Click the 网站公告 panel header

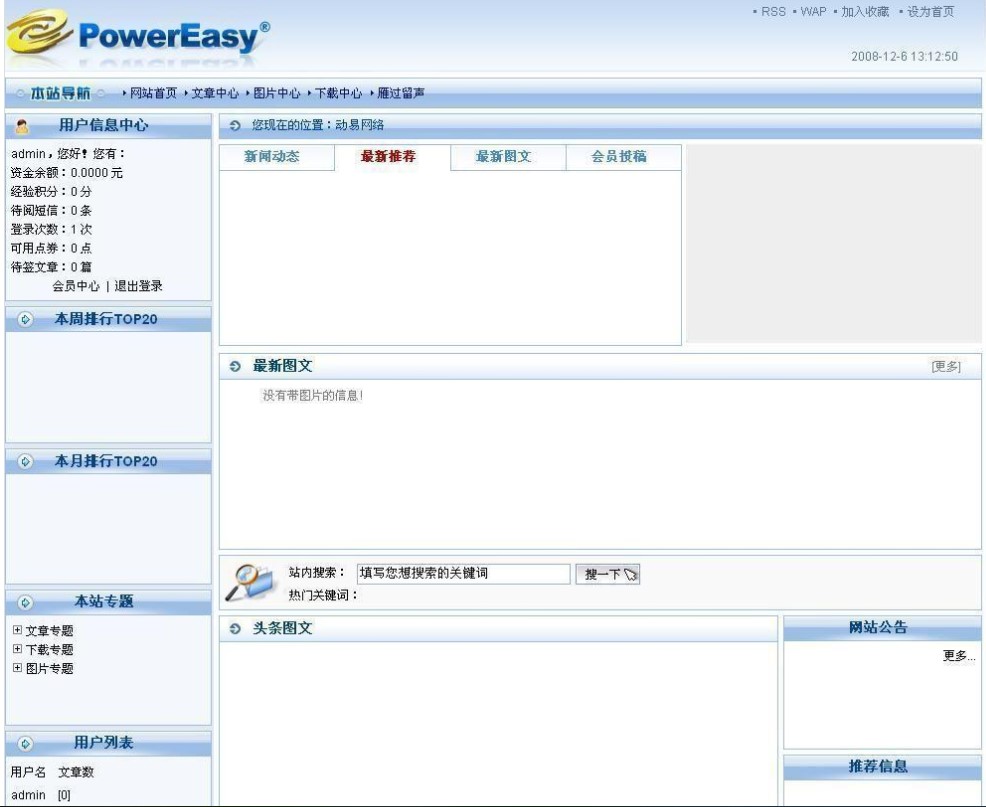[882, 628]
